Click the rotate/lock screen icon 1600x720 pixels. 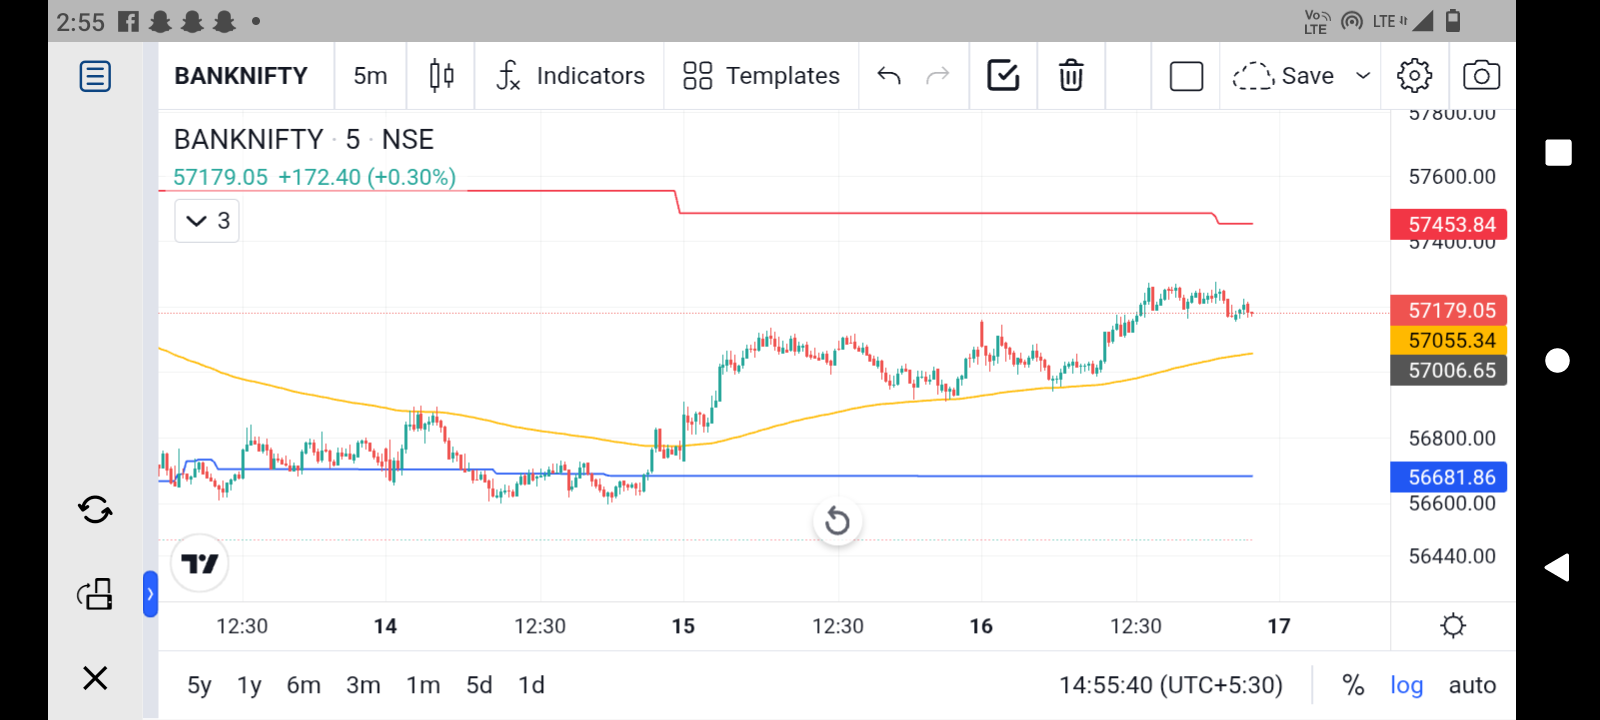[95, 594]
